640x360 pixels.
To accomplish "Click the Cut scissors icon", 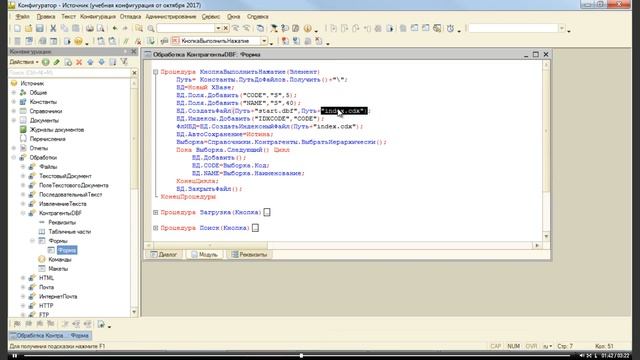I will coord(53,28).
